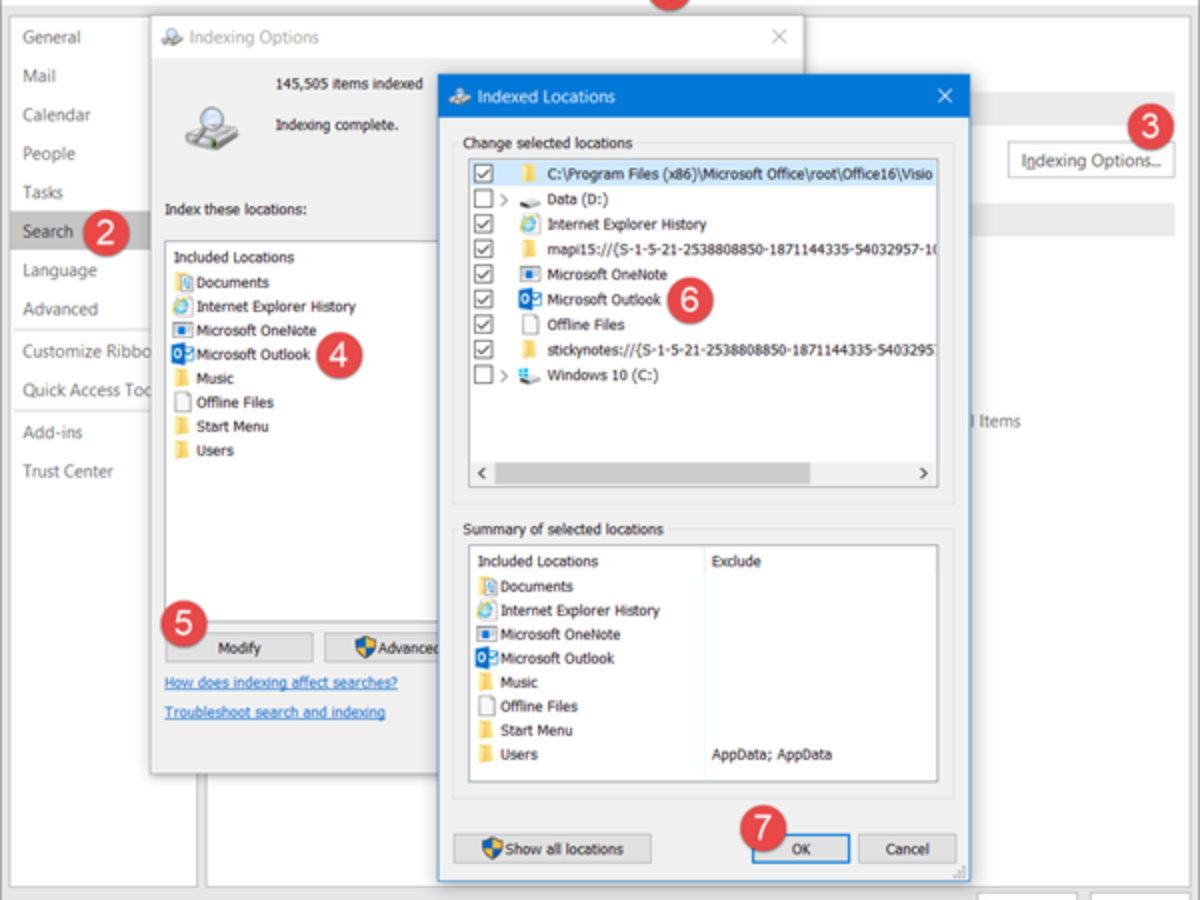This screenshot has height=900, width=1200.
Task: Check the Windows 10 (C:) checkbox
Action: [x=484, y=375]
